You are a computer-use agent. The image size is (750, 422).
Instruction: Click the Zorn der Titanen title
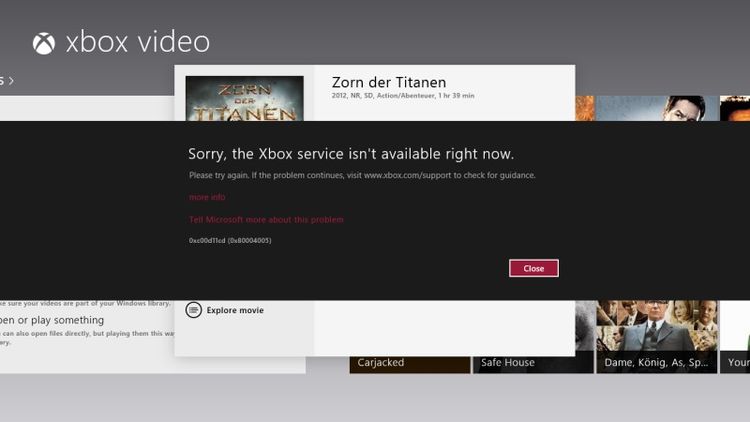pyautogui.click(x=389, y=82)
